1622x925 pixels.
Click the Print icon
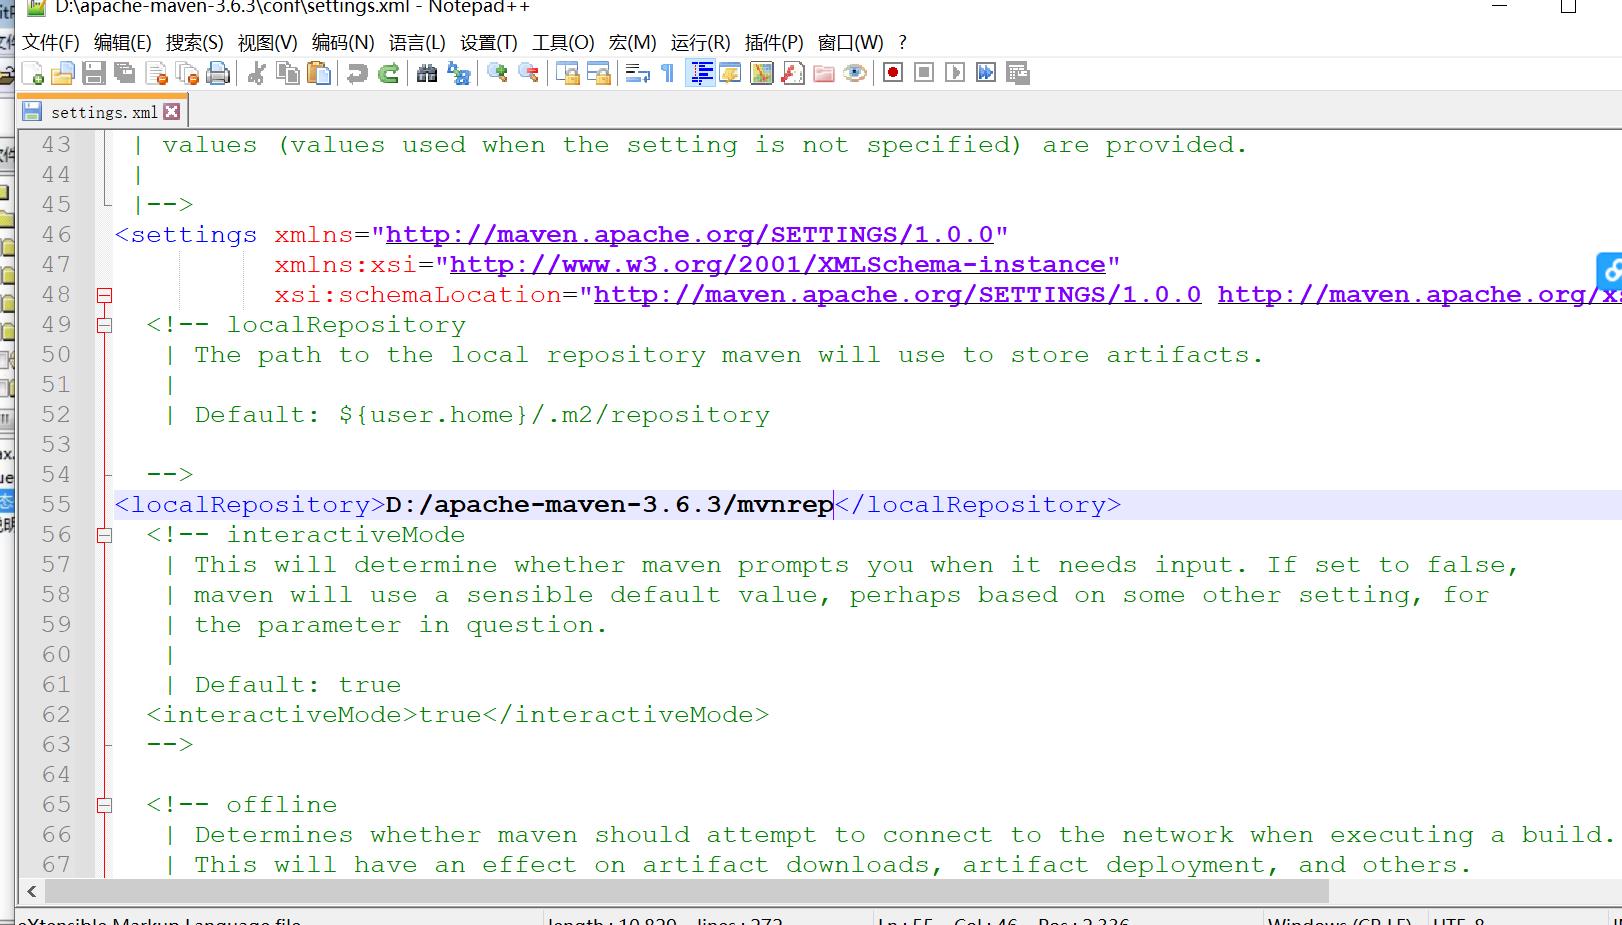(218, 73)
